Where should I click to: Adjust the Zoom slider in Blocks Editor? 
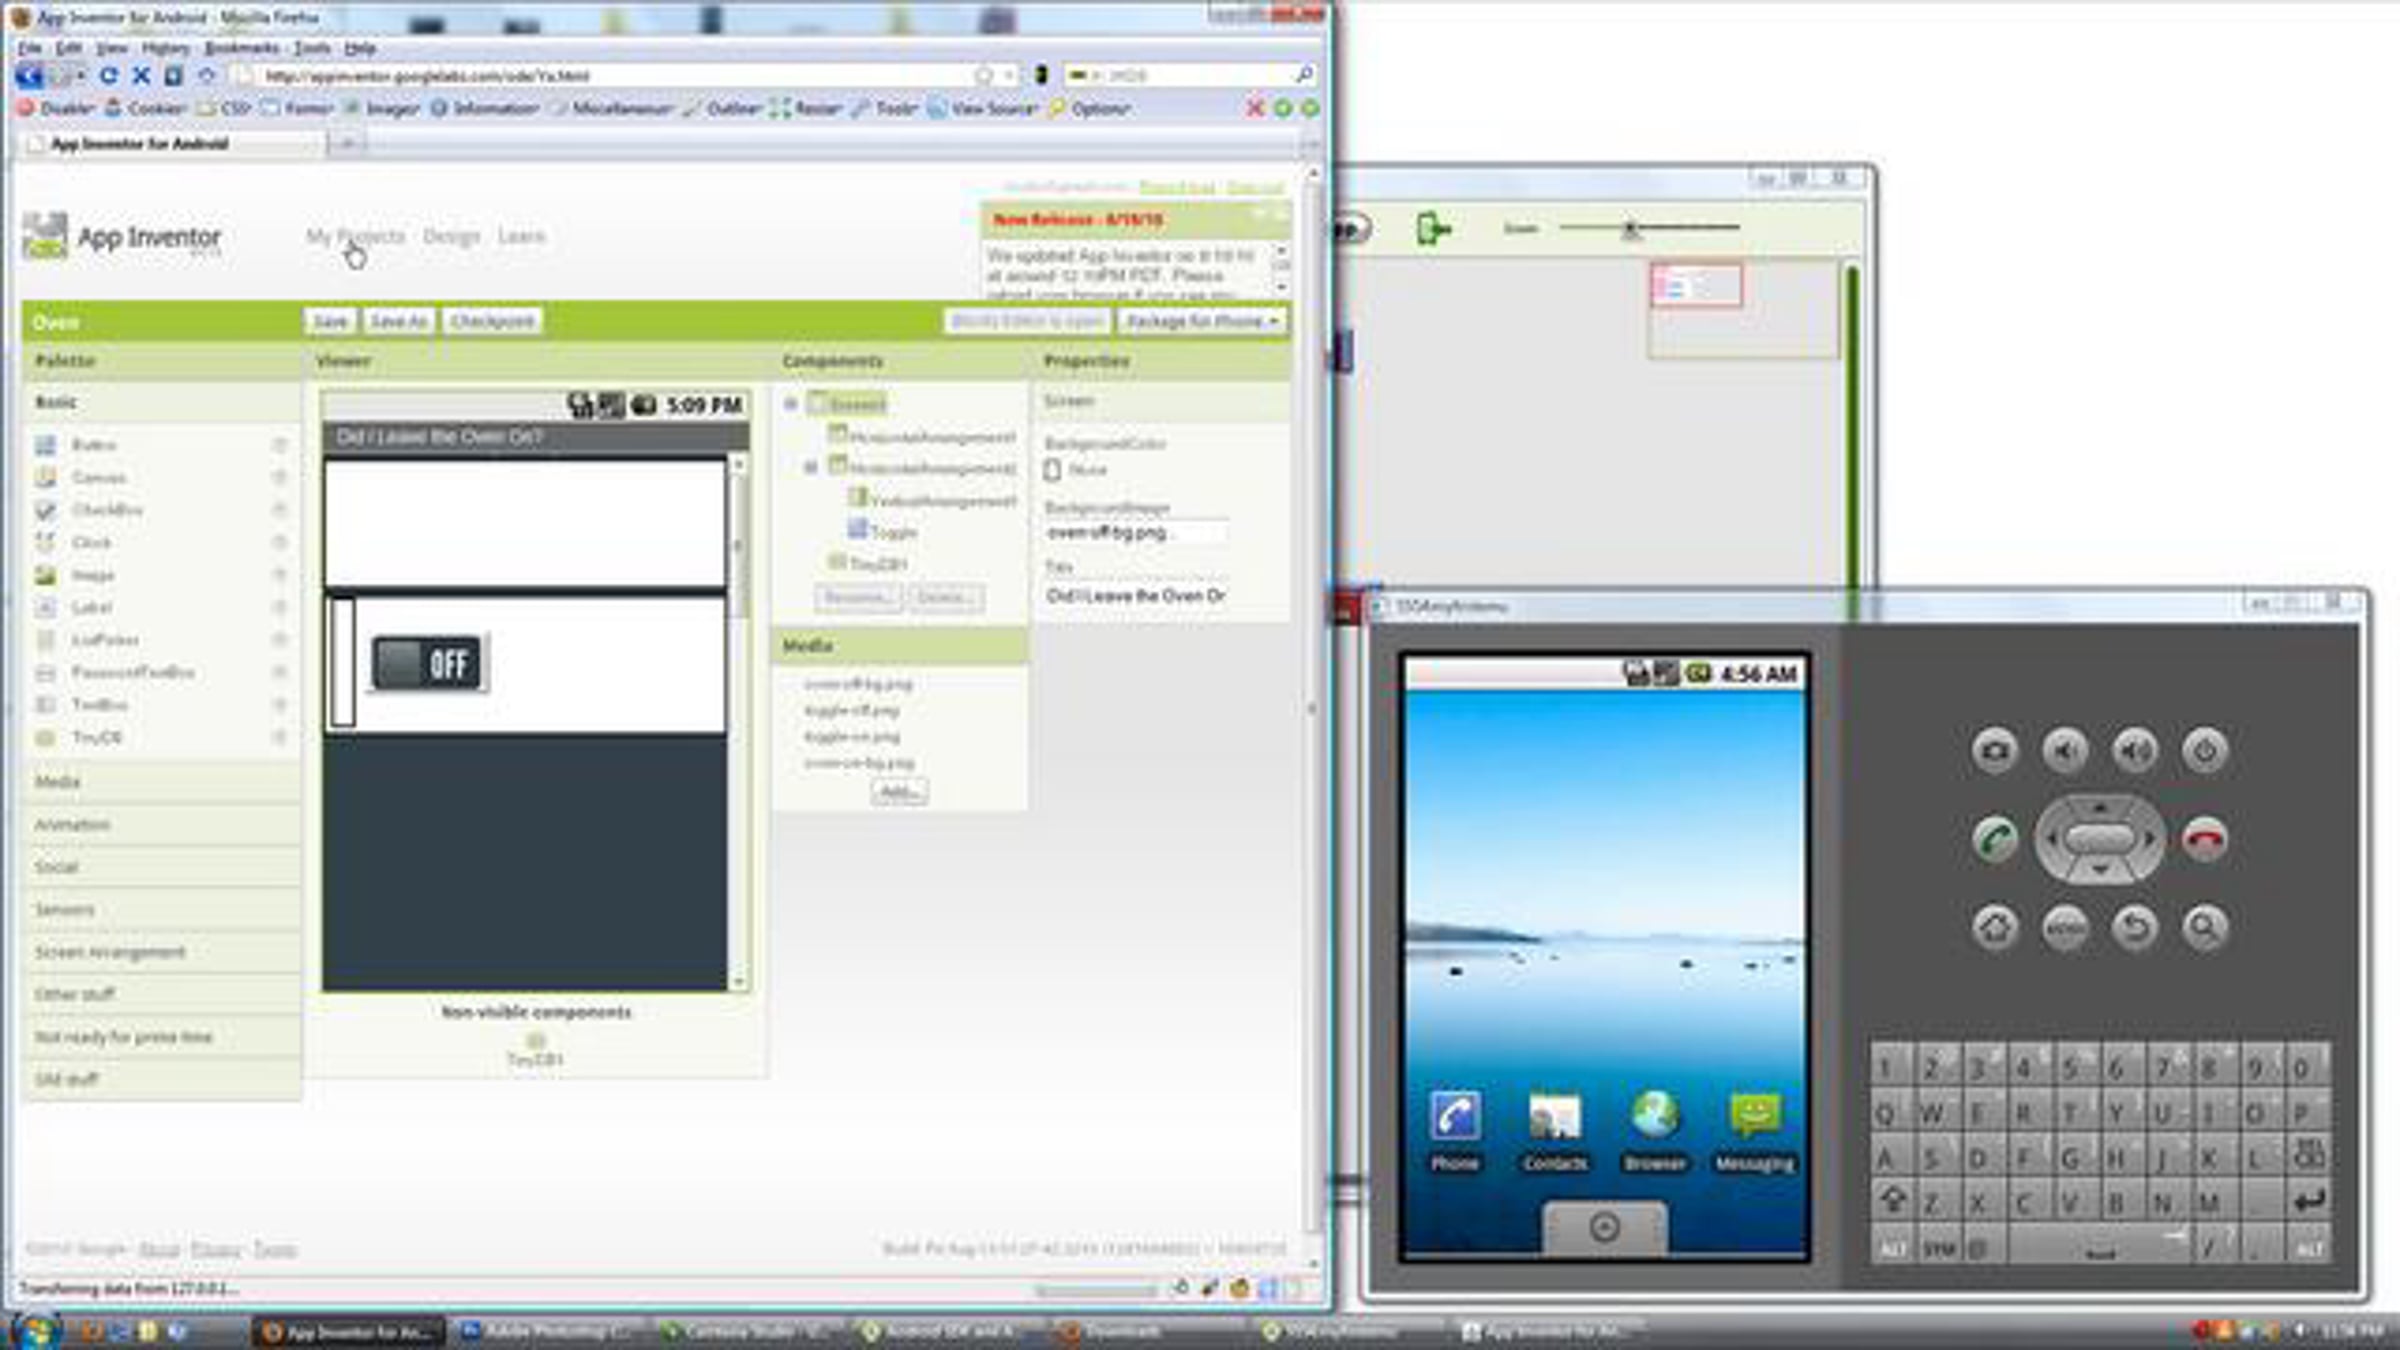[x=1631, y=229]
